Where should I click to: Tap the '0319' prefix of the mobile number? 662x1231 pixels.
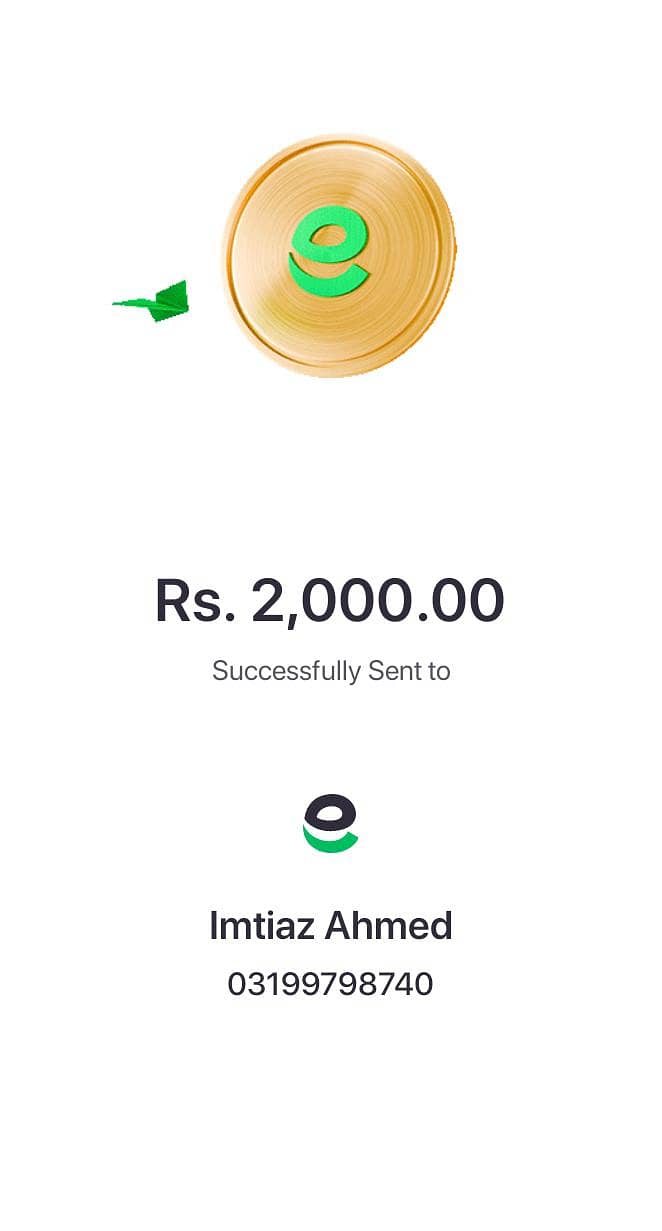(x=264, y=984)
